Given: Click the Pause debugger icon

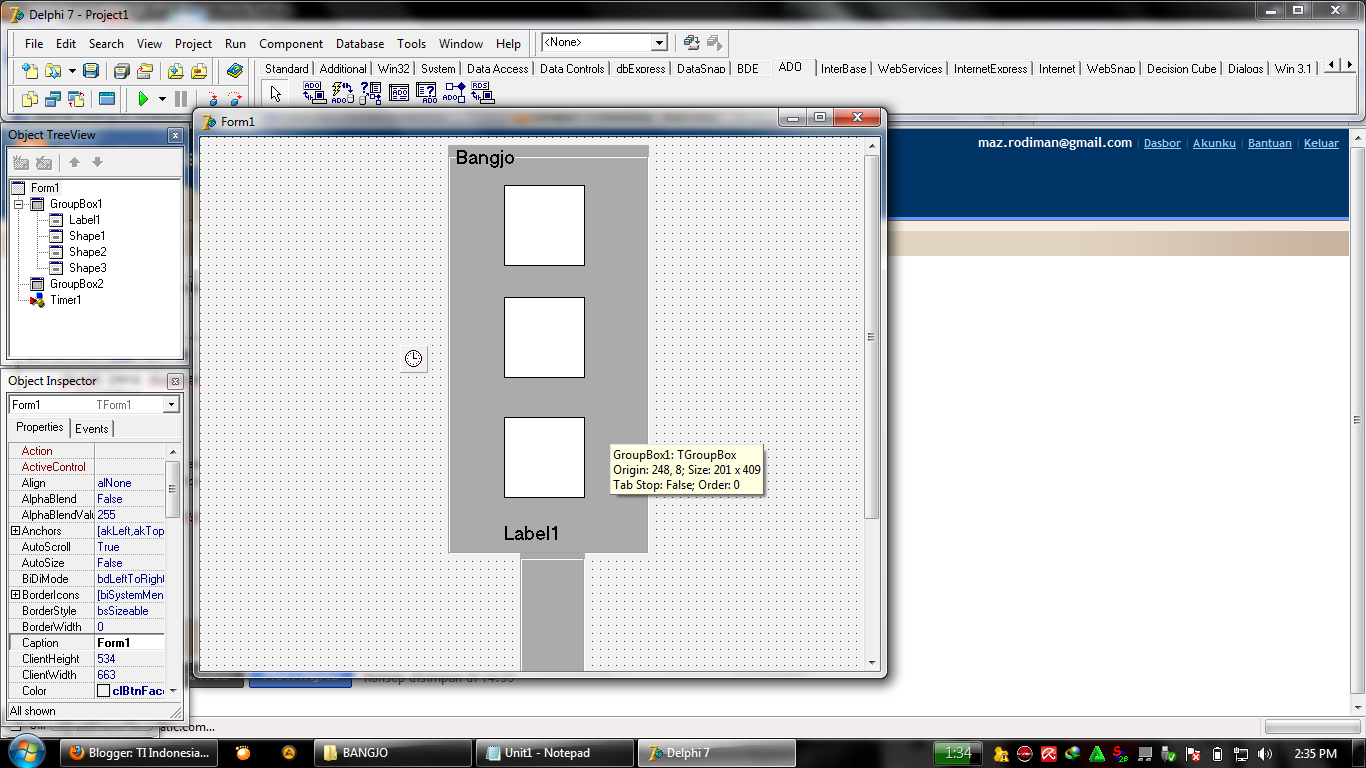Looking at the screenshot, I should [181, 99].
